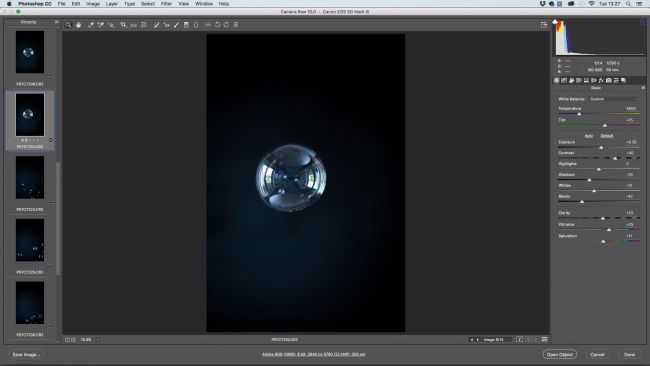Open the Effects (fx) panel icon
Viewport: 650px width, 366px height.
point(601,80)
